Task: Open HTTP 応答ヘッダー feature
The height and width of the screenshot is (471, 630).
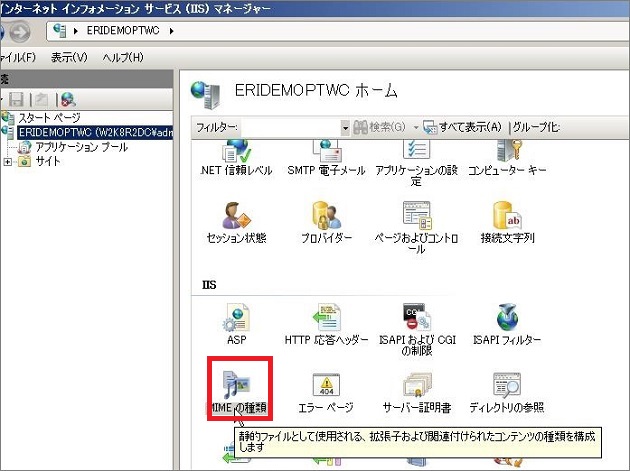Action: (327, 319)
